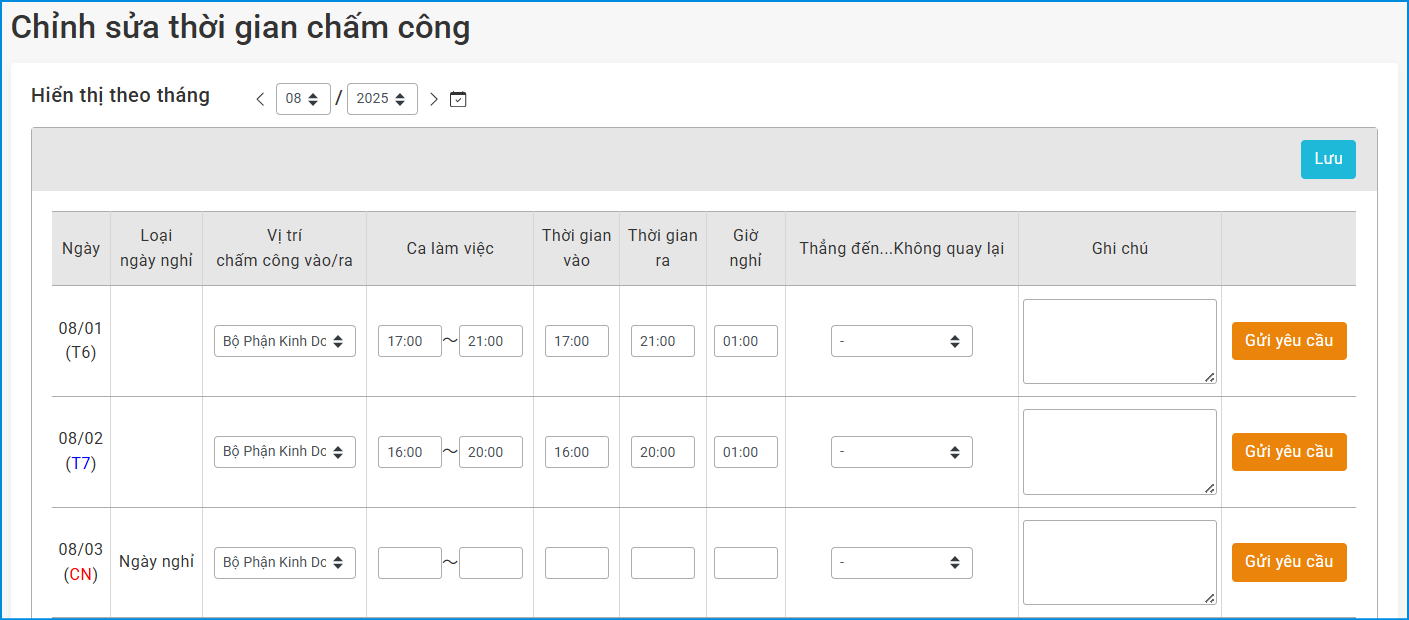Click the calendar today icon

[458, 99]
